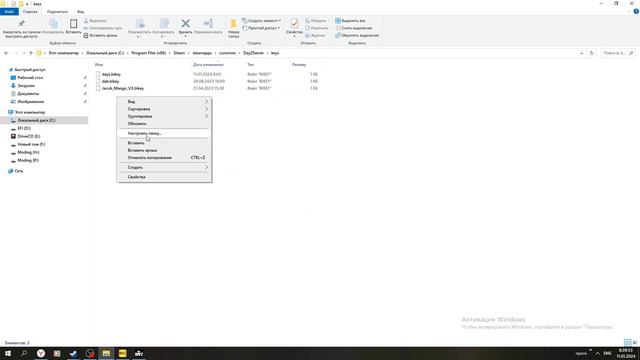Select This PC in the navigation pane
The image size is (640, 360).
[x=30, y=112]
